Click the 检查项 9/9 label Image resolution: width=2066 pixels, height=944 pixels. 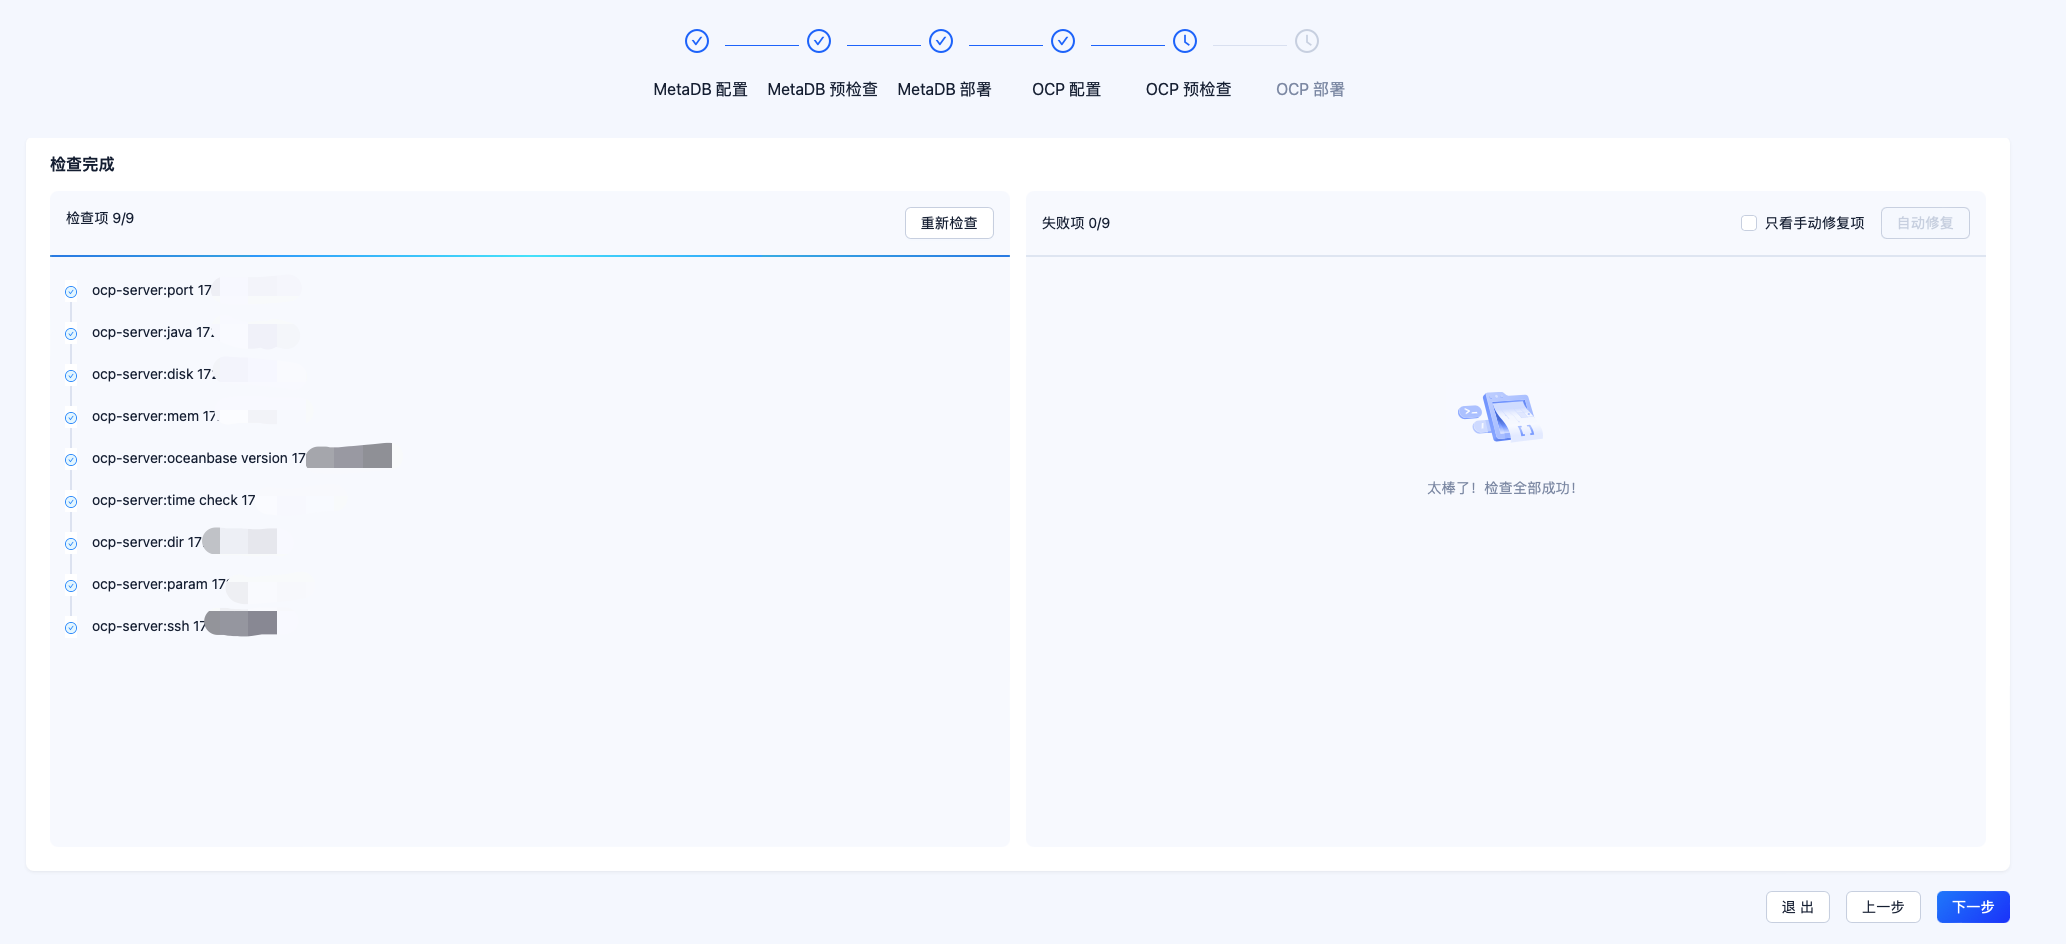[100, 218]
